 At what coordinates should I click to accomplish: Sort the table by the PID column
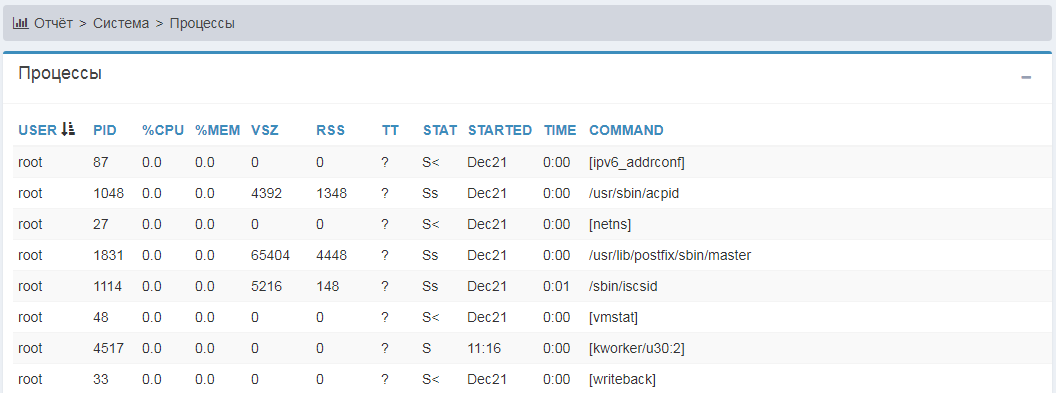click(x=105, y=130)
